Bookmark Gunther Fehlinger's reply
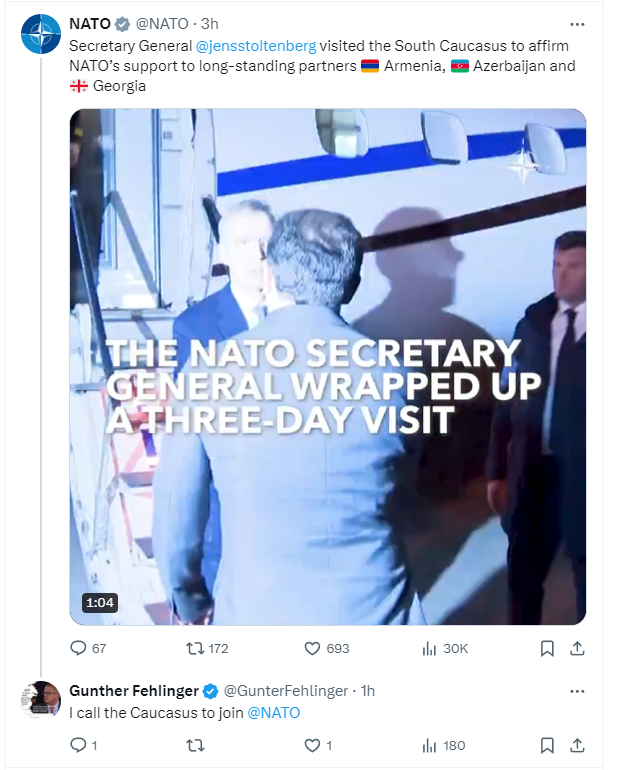 (x=547, y=745)
